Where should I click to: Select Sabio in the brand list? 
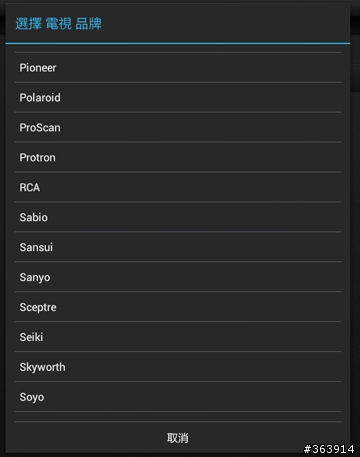click(x=178, y=217)
